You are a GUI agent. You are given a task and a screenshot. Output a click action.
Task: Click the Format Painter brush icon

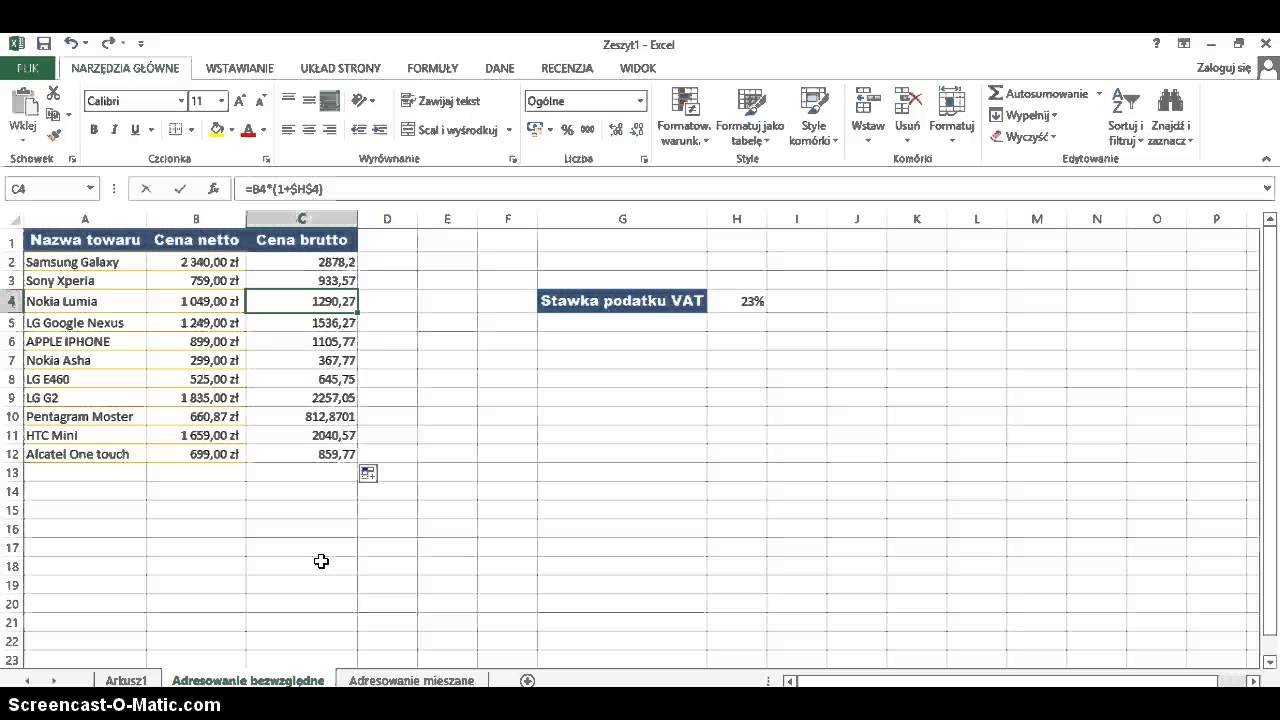tap(53, 136)
